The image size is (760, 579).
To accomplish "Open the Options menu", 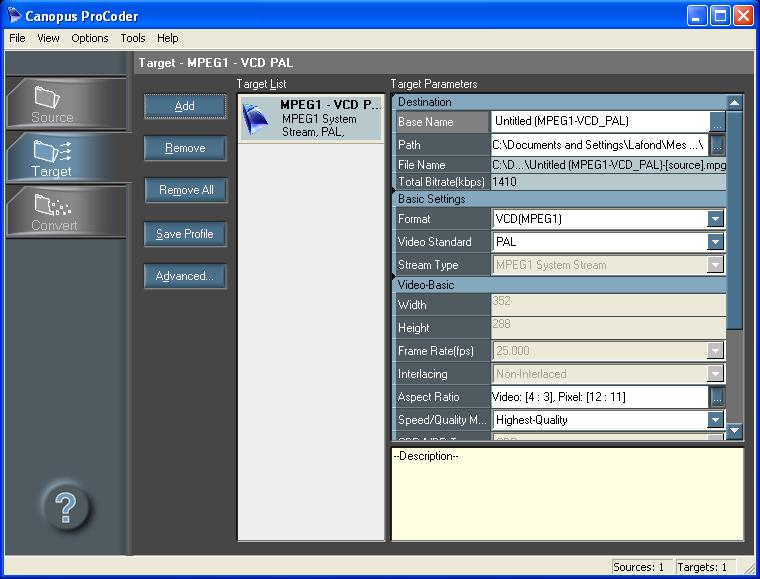I will click(90, 38).
